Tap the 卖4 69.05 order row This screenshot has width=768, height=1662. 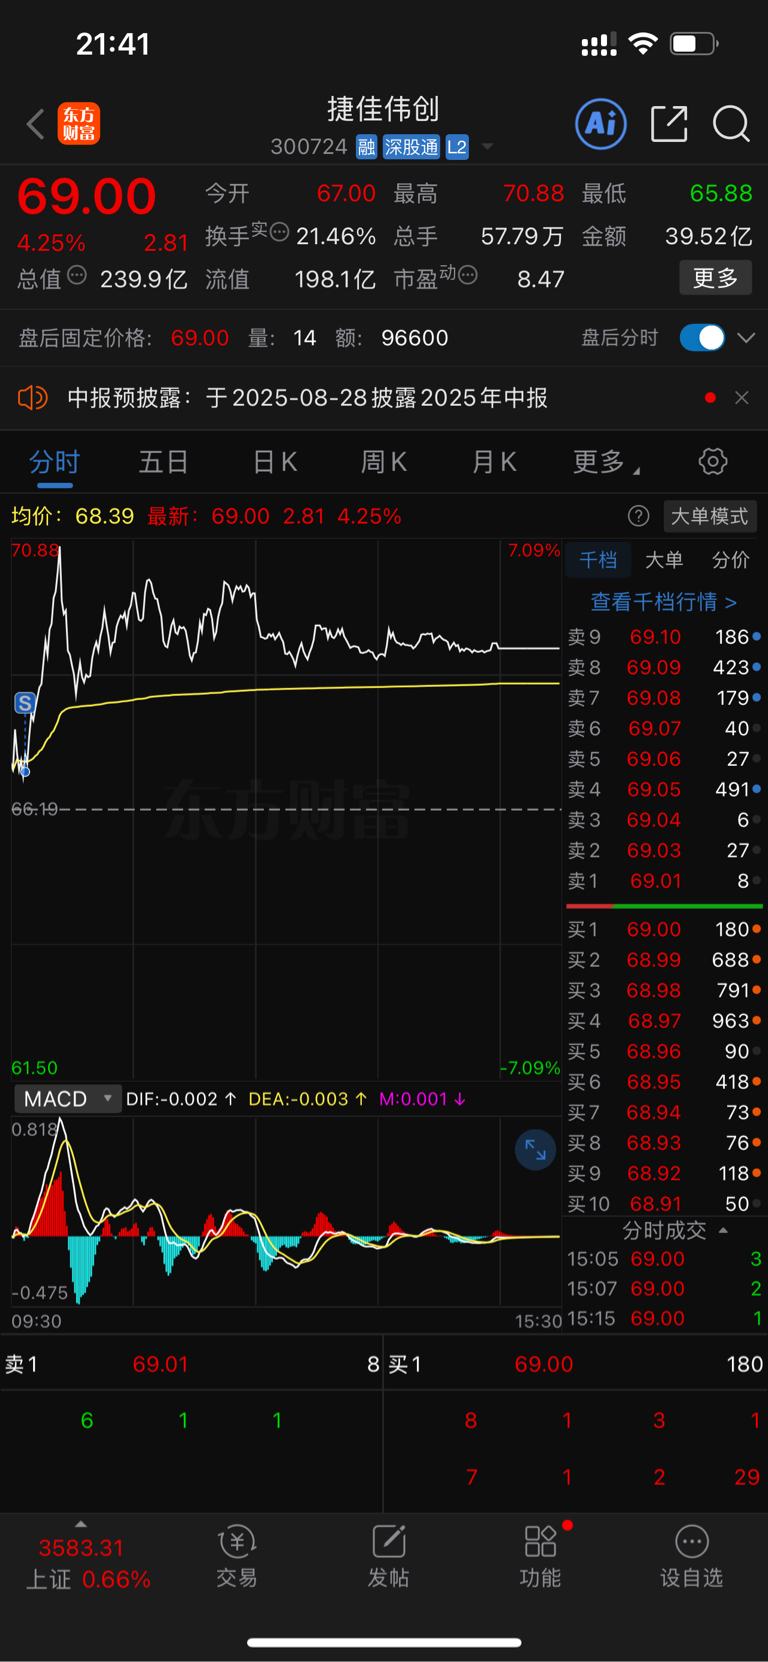664,790
